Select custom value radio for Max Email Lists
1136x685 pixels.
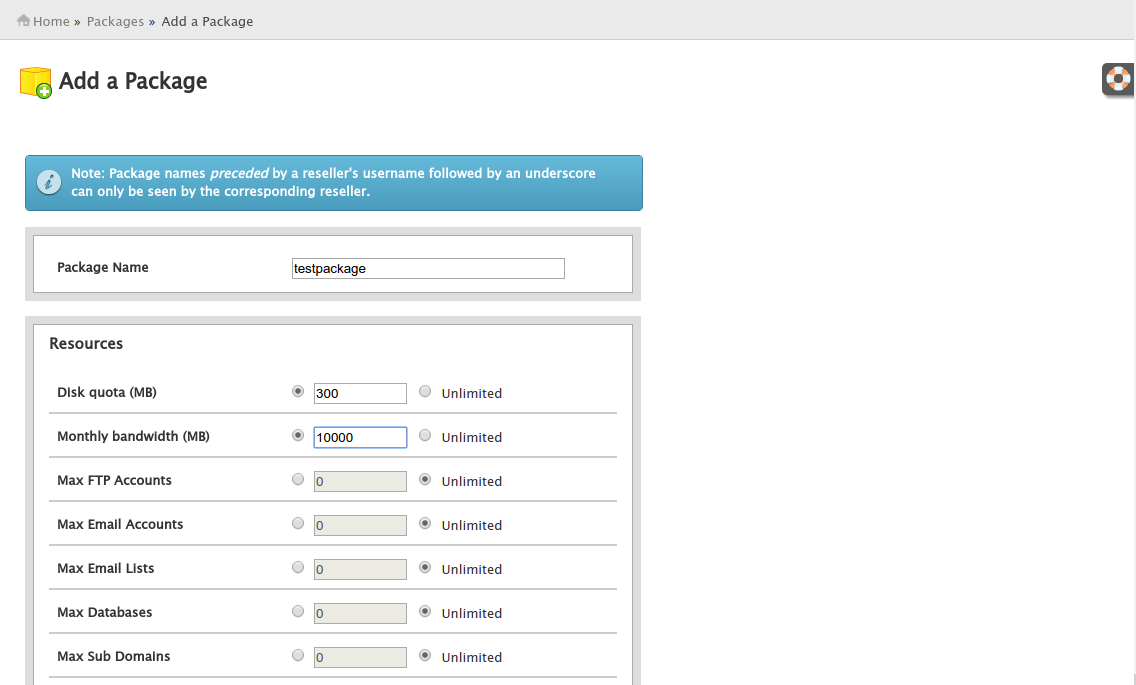tap(298, 568)
